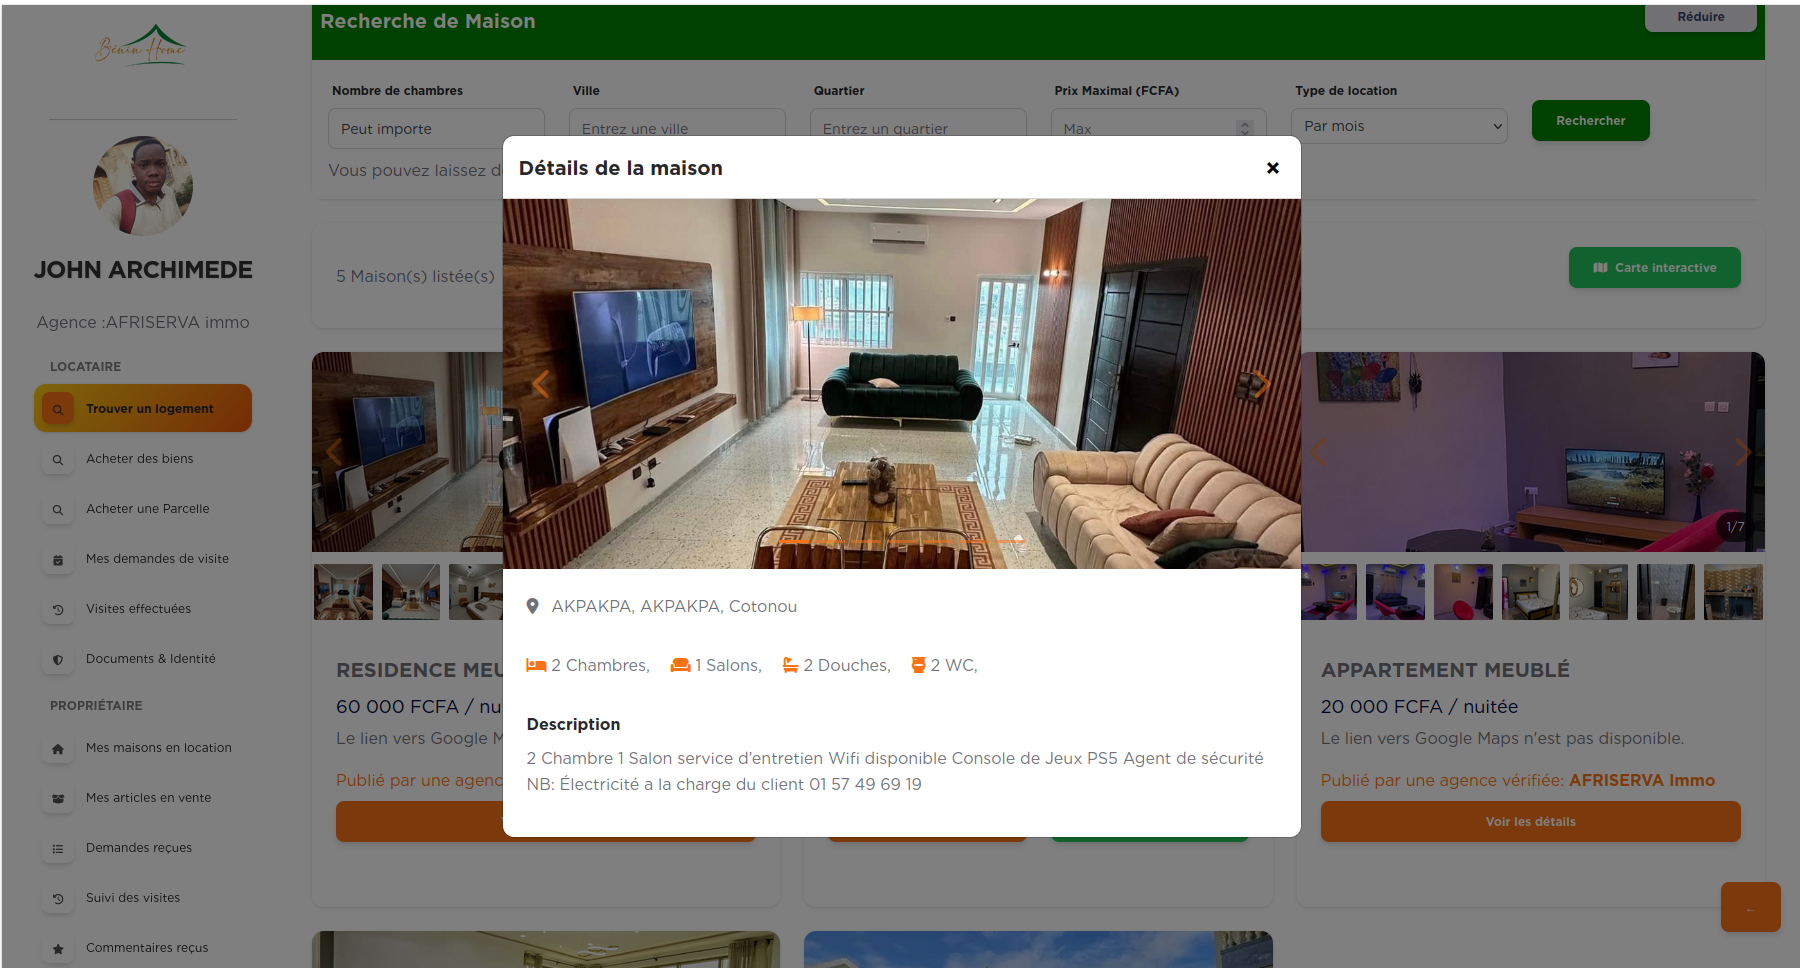Click the Mes maisons en location home icon
The image size is (1800, 968).
(x=58, y=748)
